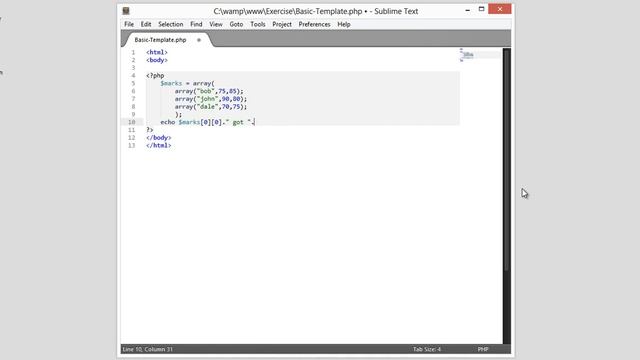This screenshot has width=640, height=360.
Task: Open the Goto menu
Action: click(x=236, y=24)
